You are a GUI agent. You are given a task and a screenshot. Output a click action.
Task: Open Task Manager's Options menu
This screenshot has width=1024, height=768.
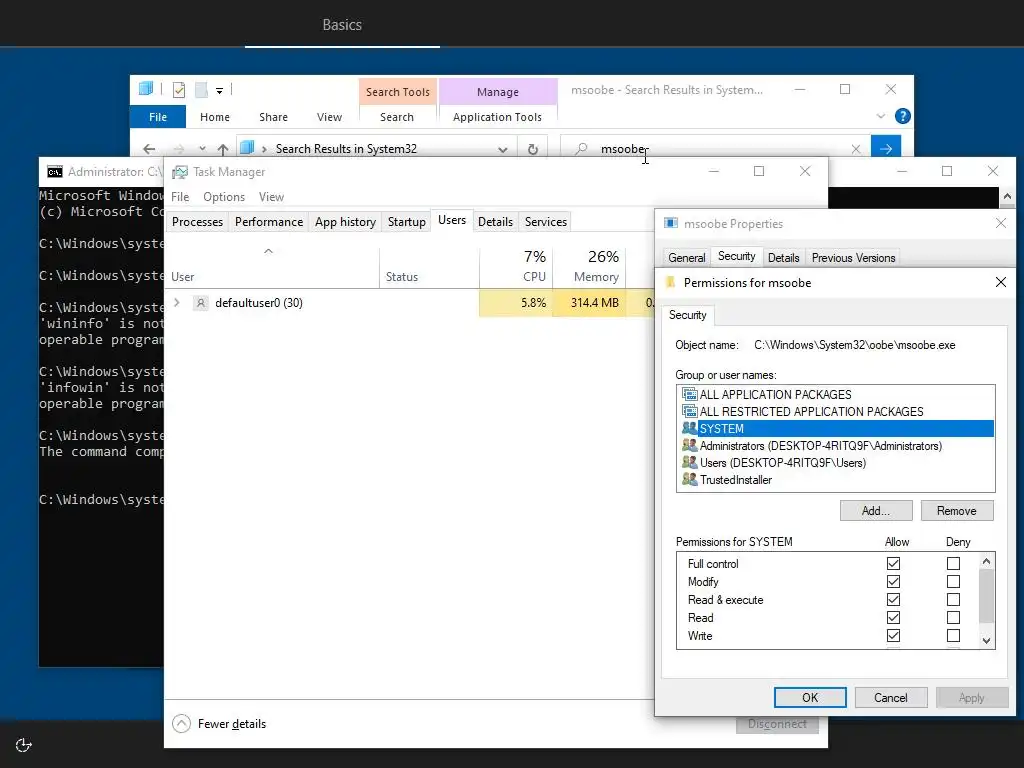tap(224, 197)
